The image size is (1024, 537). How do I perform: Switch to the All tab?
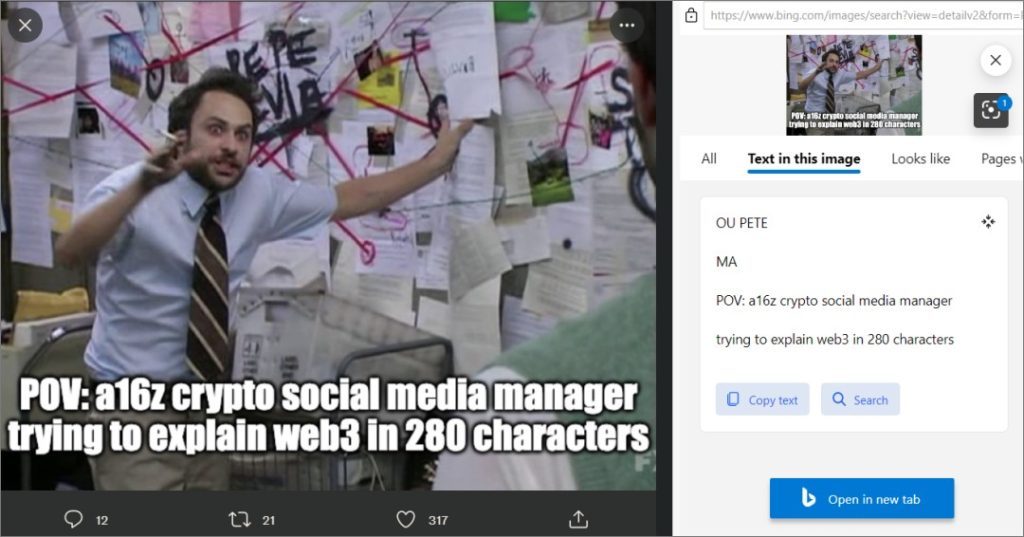(x=709, y=159)
